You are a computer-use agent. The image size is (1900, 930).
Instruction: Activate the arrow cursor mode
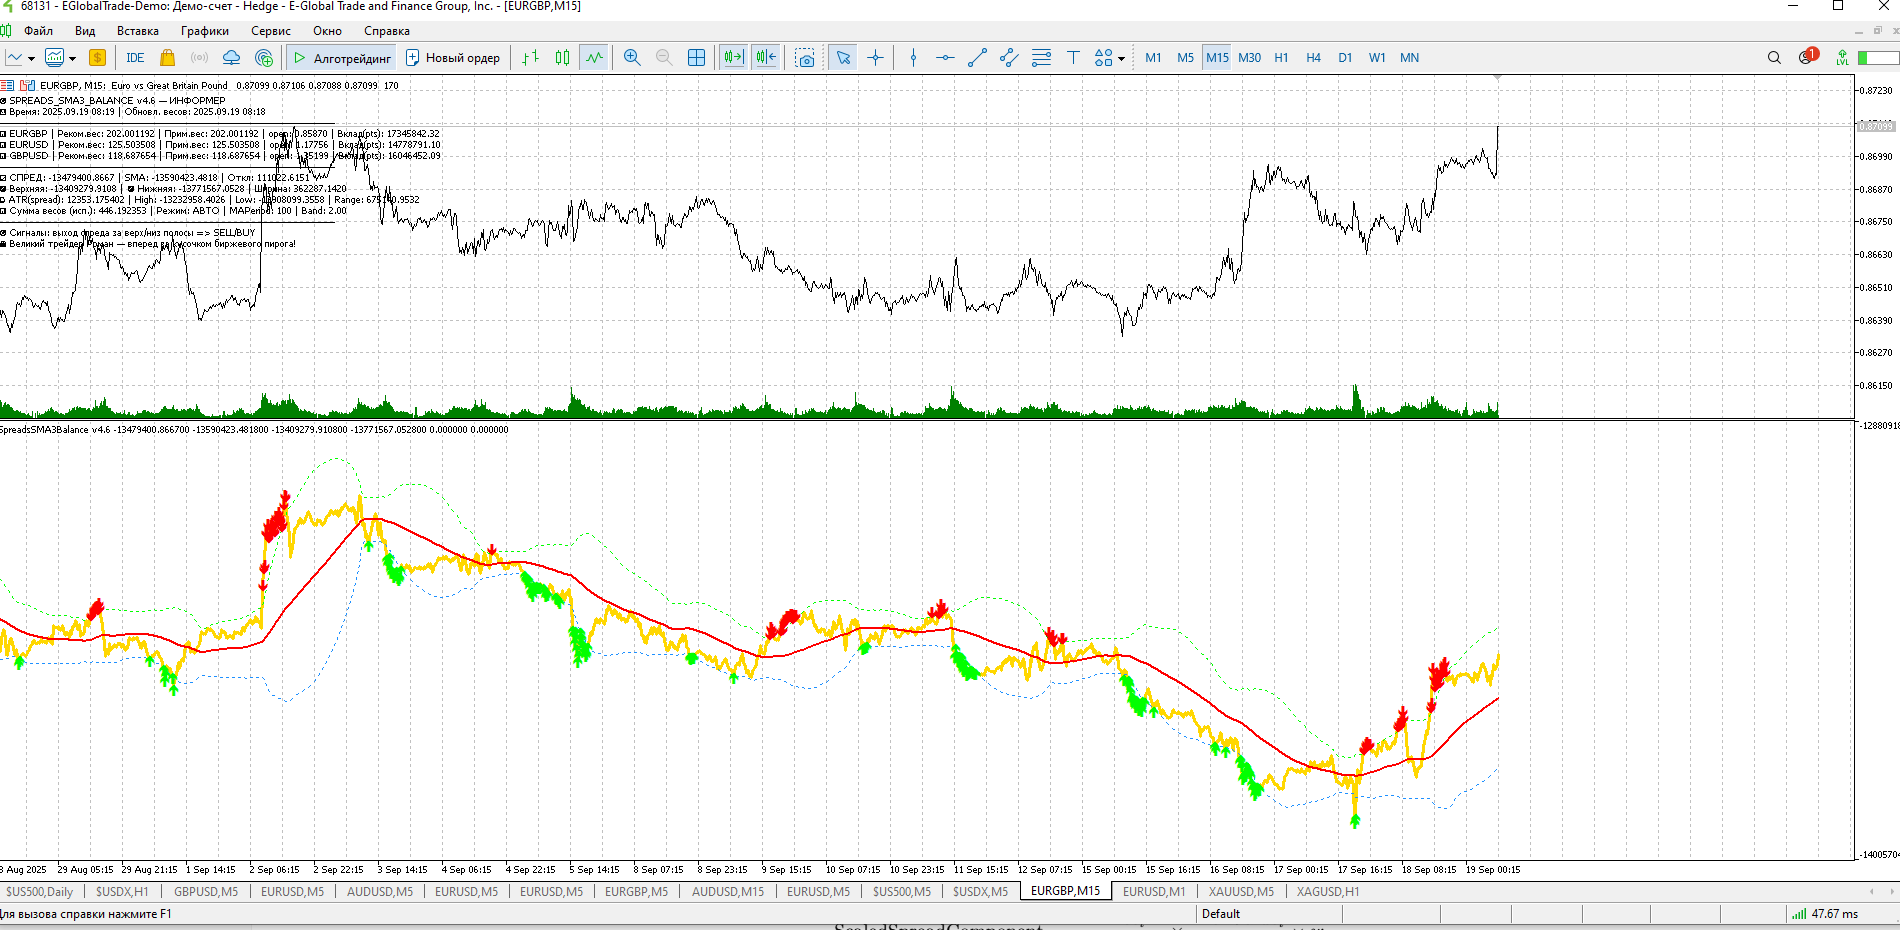click(843, 58)
